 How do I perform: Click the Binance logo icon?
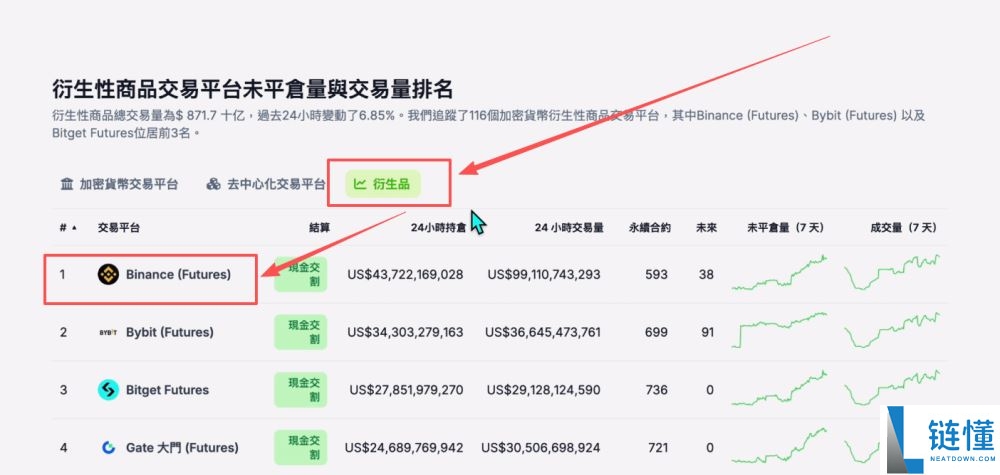click(x=108, y=275)
